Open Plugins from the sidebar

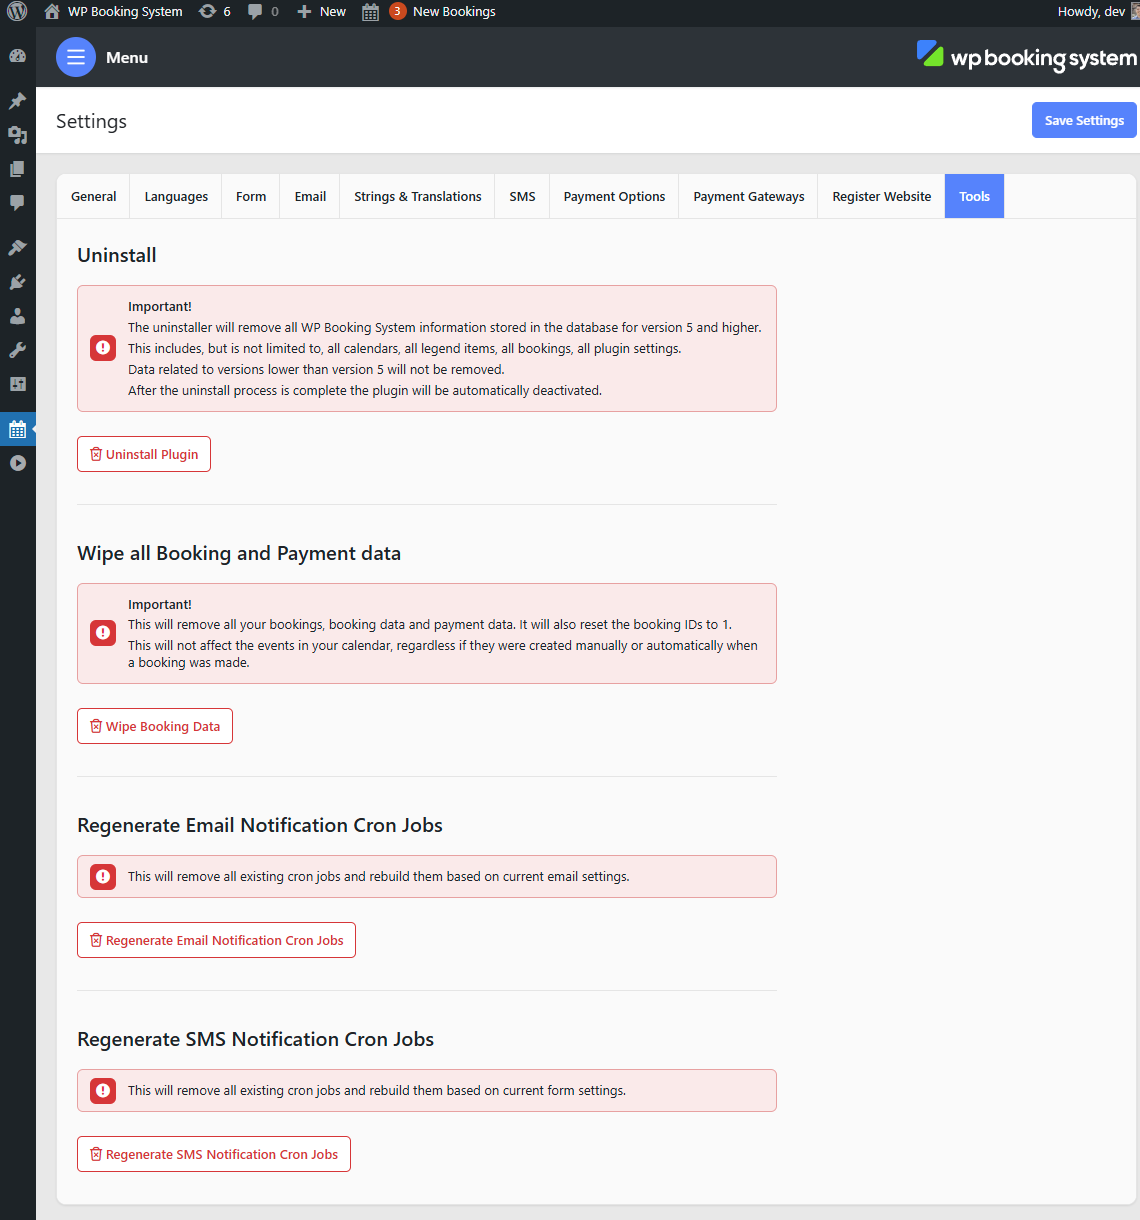(x=17, y=282)
